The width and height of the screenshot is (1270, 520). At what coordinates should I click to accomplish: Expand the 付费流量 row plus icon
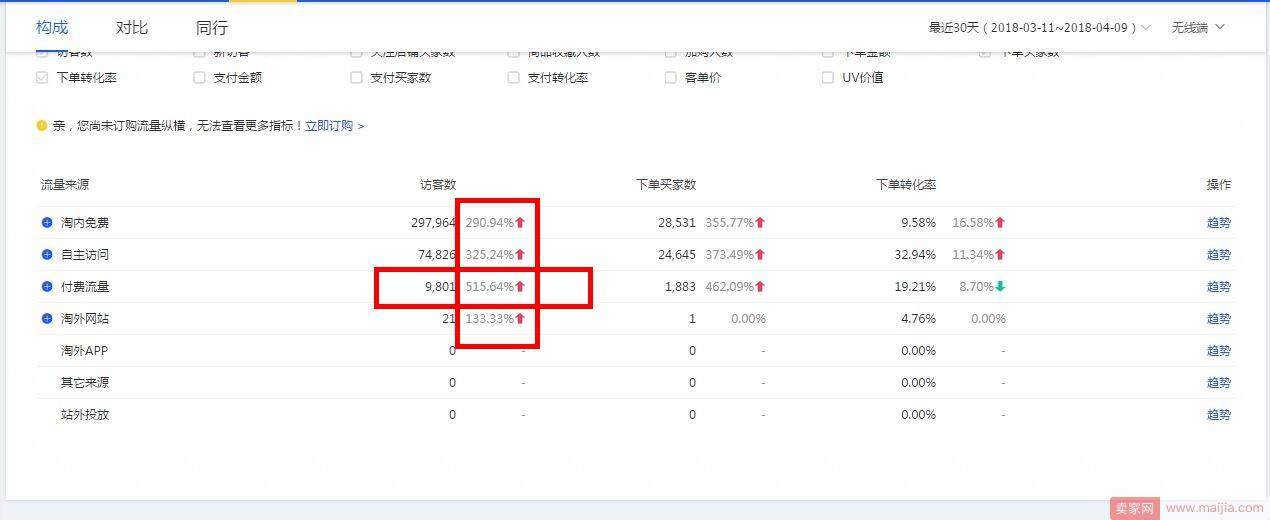tap(46, 287)
